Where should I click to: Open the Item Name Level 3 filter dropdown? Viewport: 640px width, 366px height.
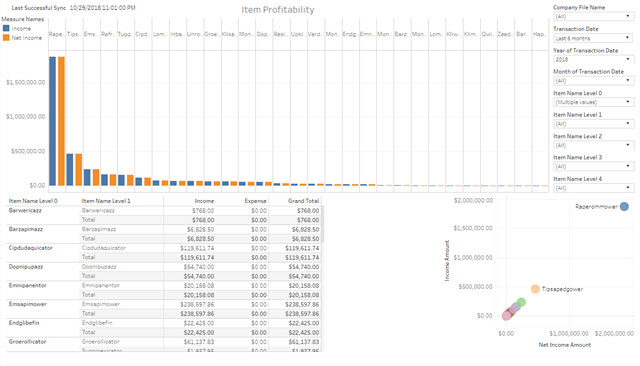pyautogui.click(x=593, y=166)
